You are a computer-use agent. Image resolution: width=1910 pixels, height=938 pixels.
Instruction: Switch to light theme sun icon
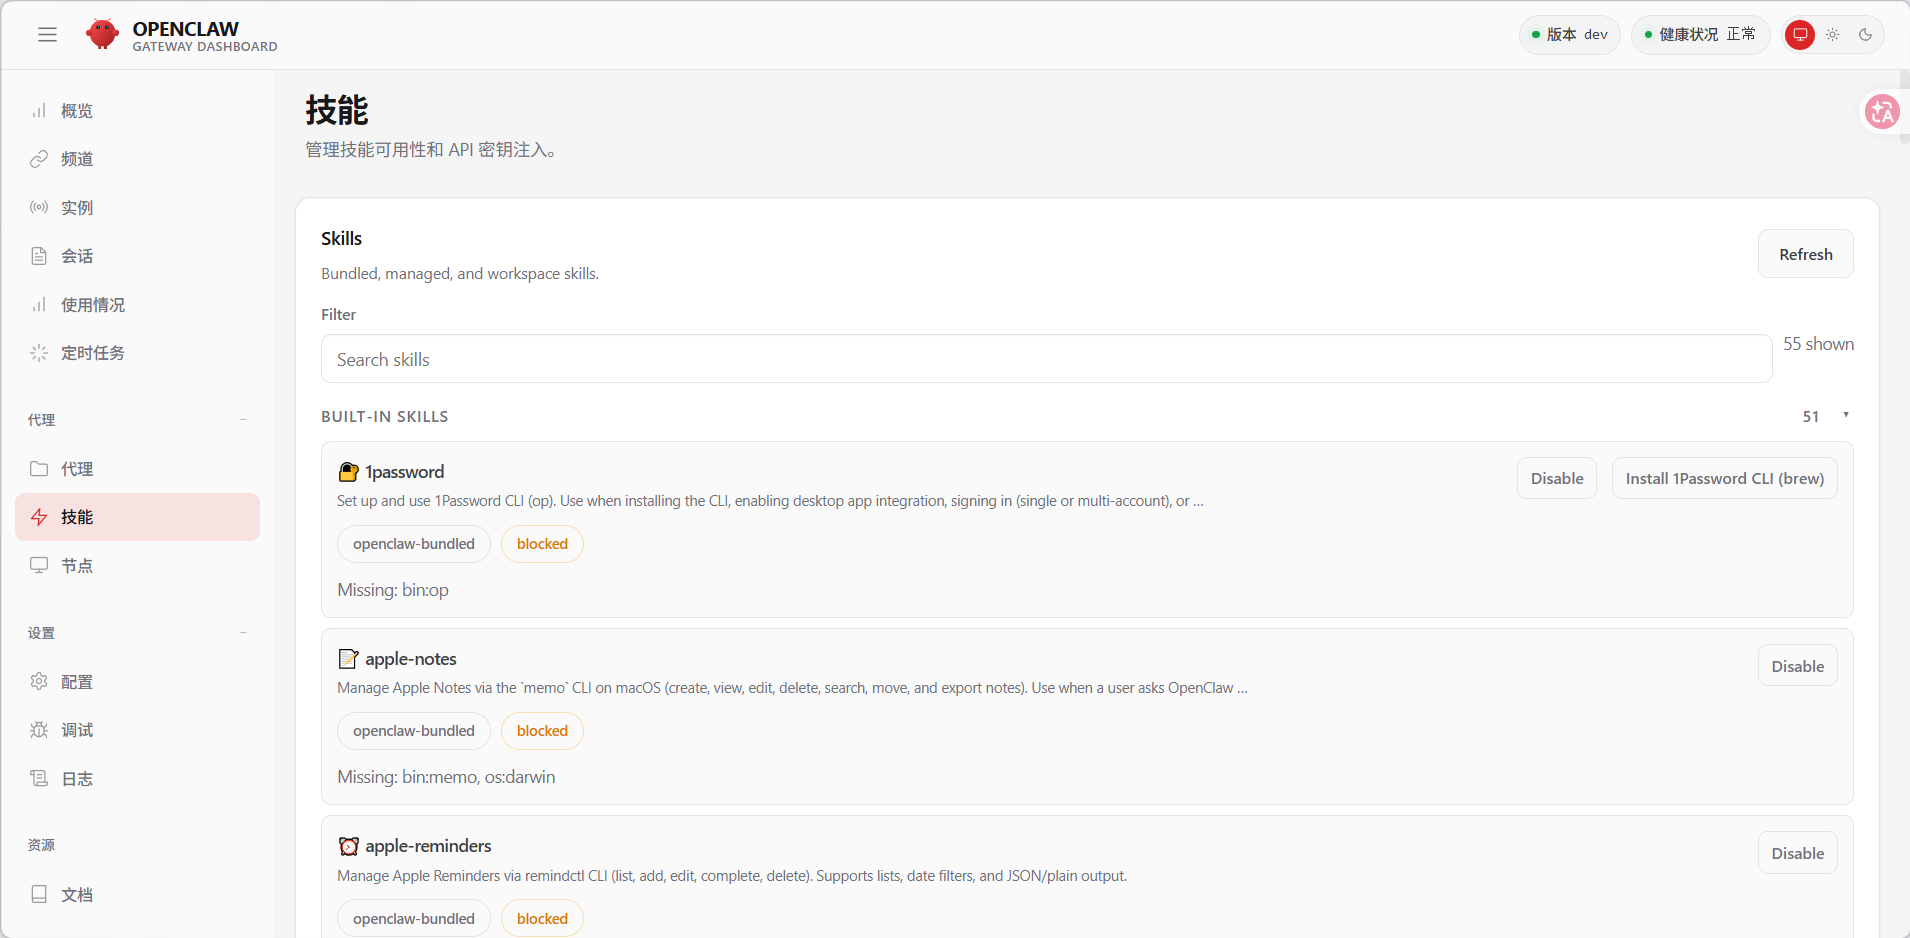(x=1832, y=35)
